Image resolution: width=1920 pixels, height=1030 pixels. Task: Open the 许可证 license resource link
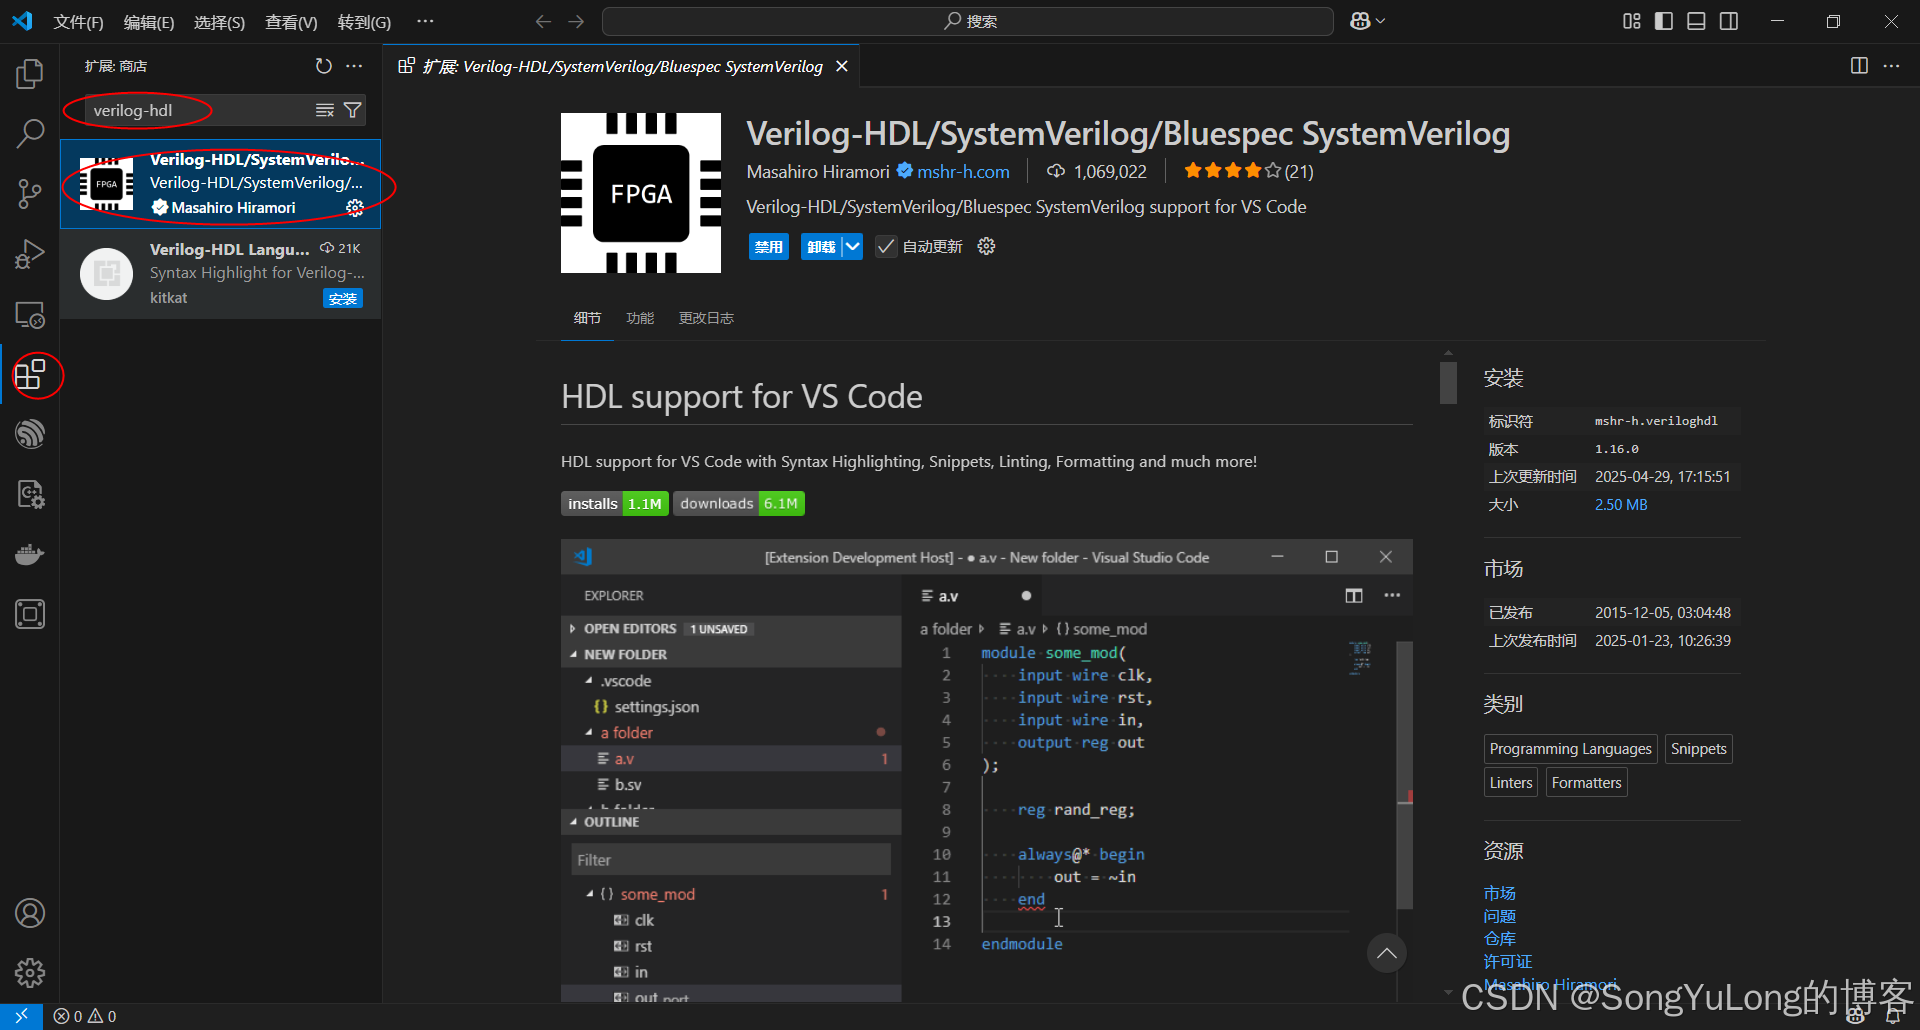pos(1508,962)
